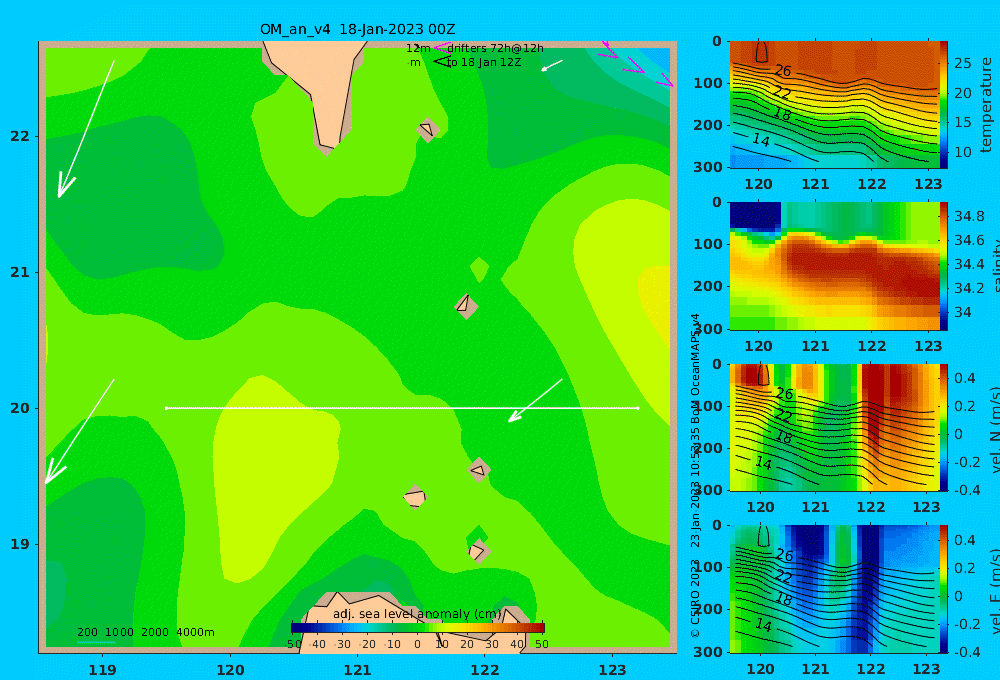Screen dimensions: 1000x680
Task: Click depth tick 300 on the temperature plot
Action: pos(708,167)
